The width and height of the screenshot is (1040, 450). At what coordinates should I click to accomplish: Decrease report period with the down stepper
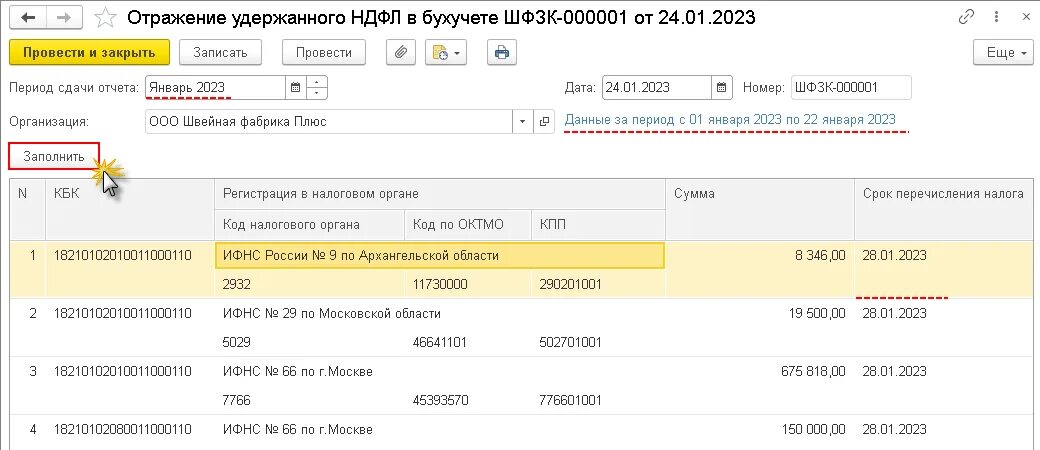coord(316,93)
